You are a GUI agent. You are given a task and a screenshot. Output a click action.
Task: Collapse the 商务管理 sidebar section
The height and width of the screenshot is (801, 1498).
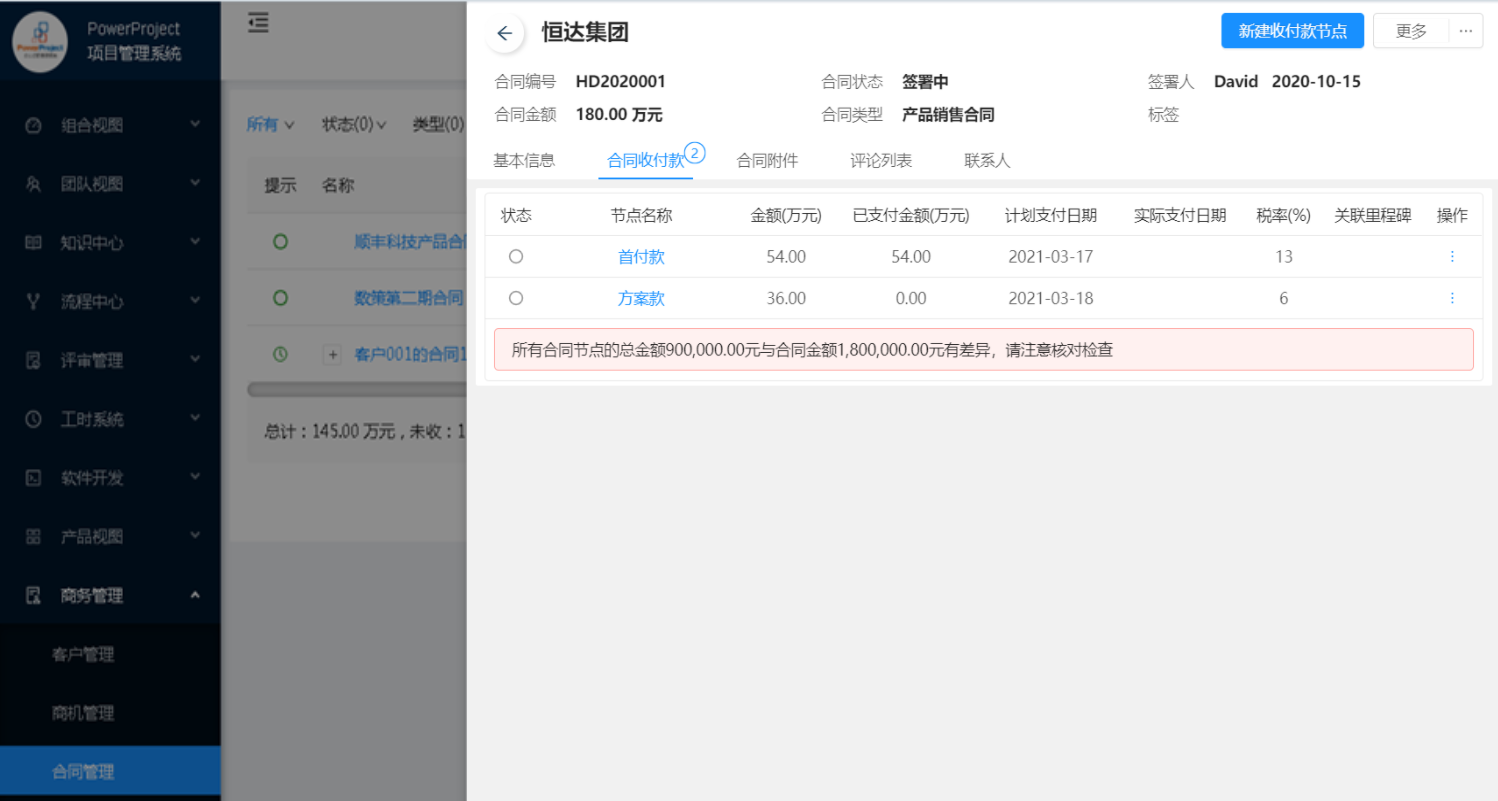click(x=195, y=595)
